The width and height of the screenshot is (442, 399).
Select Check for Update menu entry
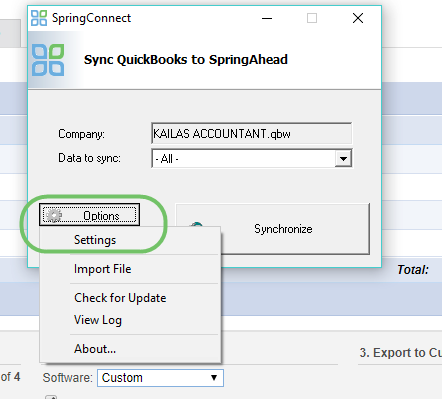pos(130,298)
